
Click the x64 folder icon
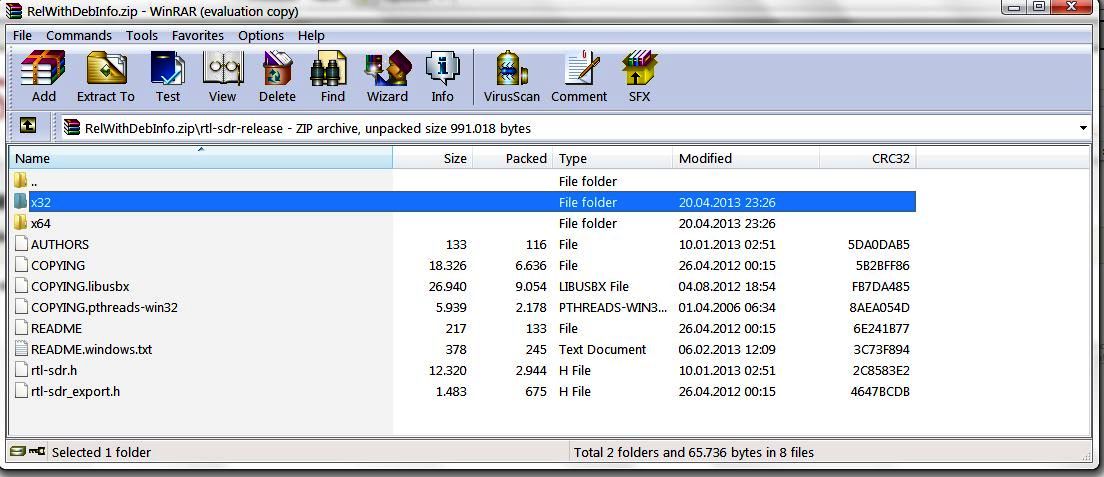(x=20, y=223)
